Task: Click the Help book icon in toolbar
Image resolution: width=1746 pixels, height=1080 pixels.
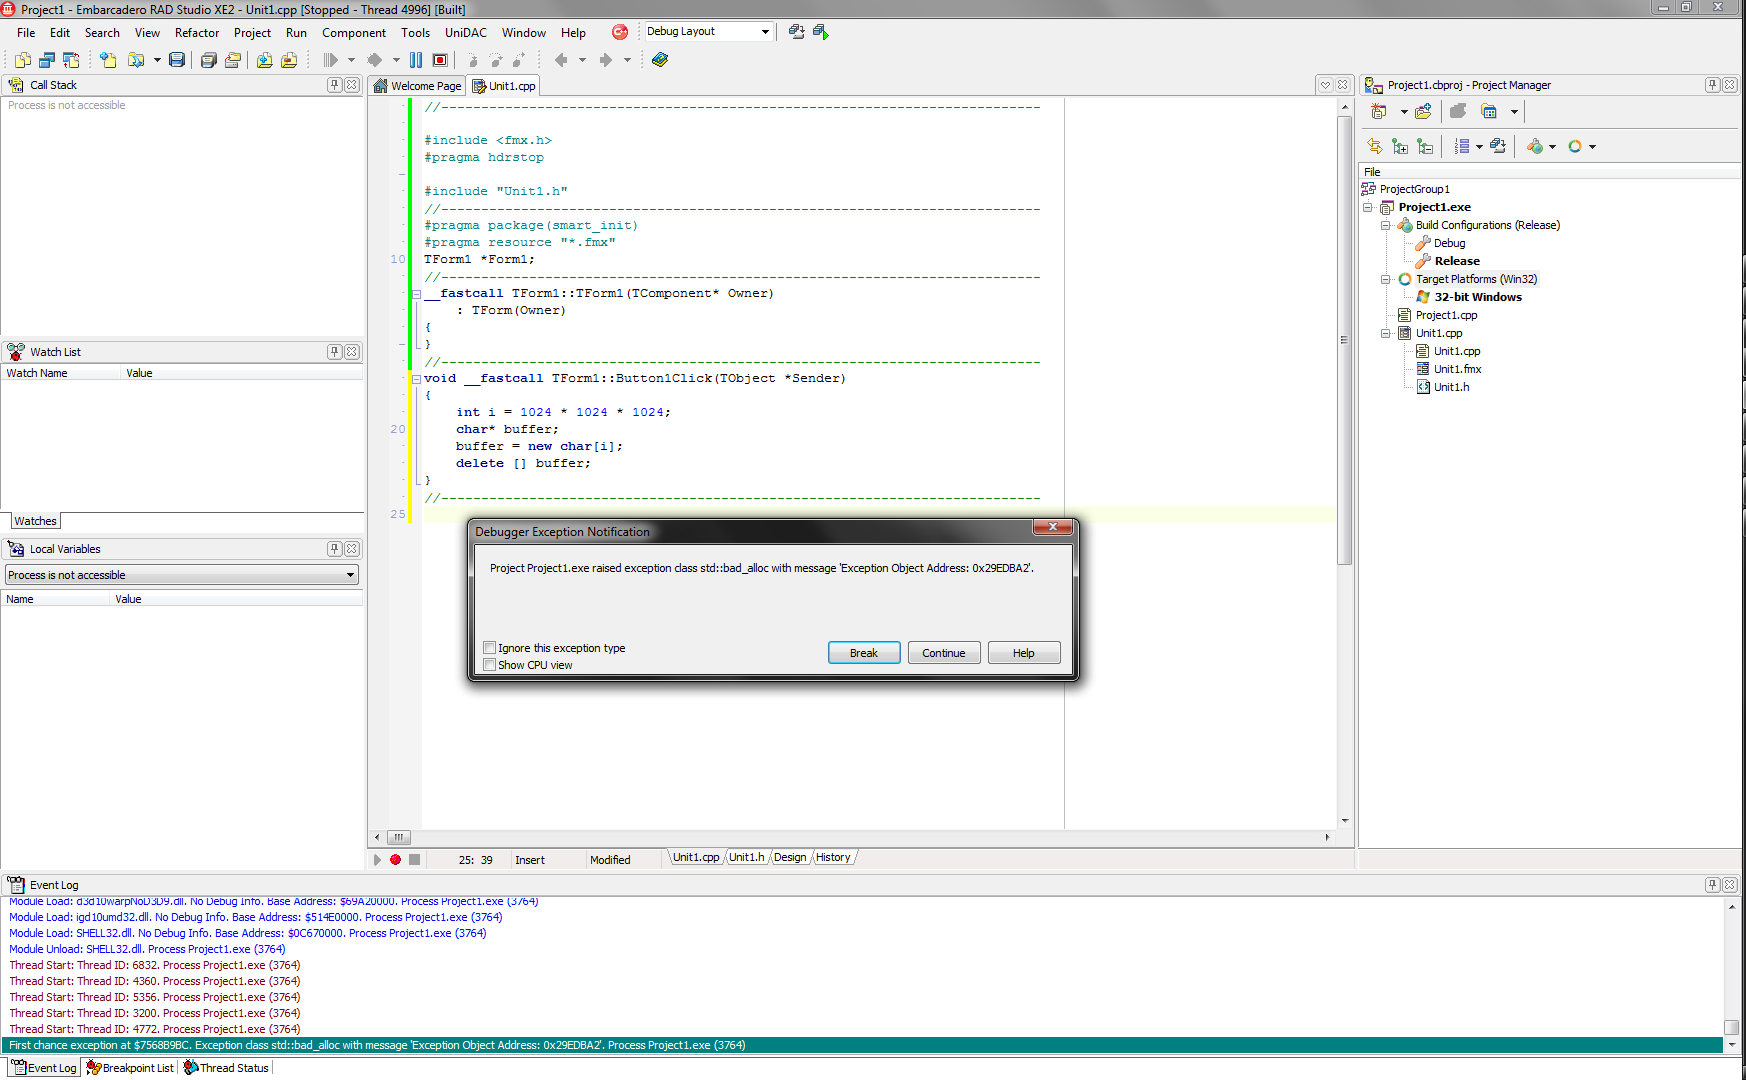Action: pos(660,60)
